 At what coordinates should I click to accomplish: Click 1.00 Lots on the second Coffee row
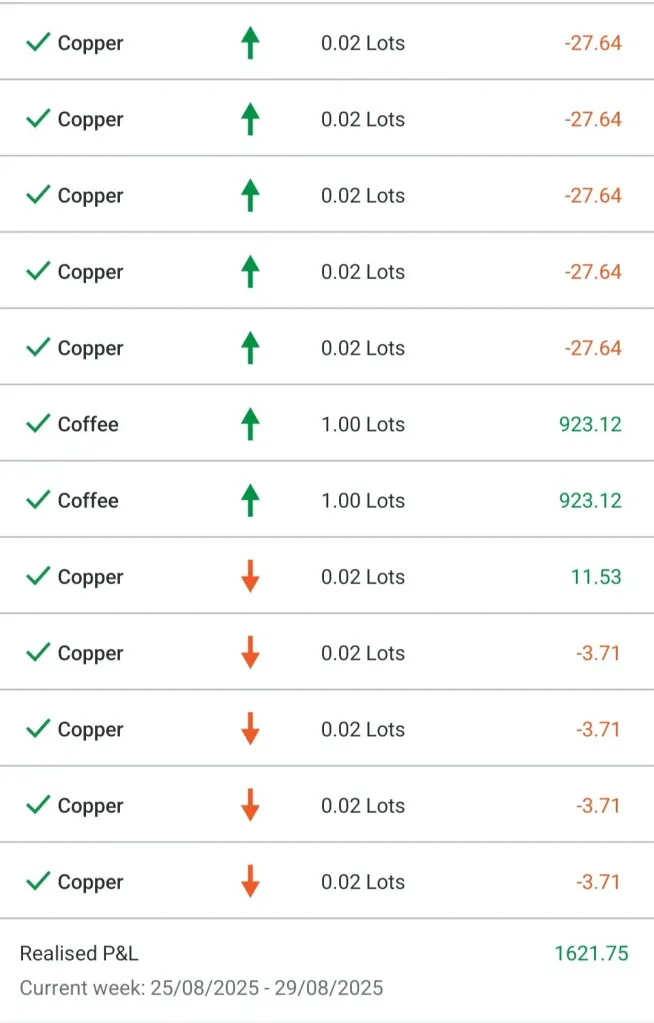pos(363,500)
